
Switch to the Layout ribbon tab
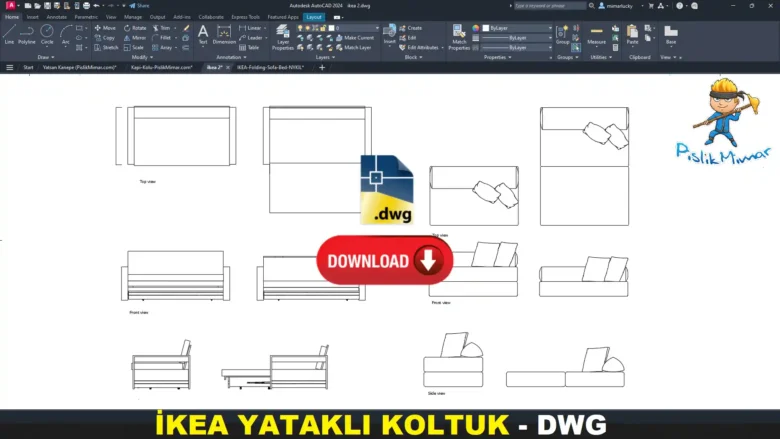coord(314,17)
